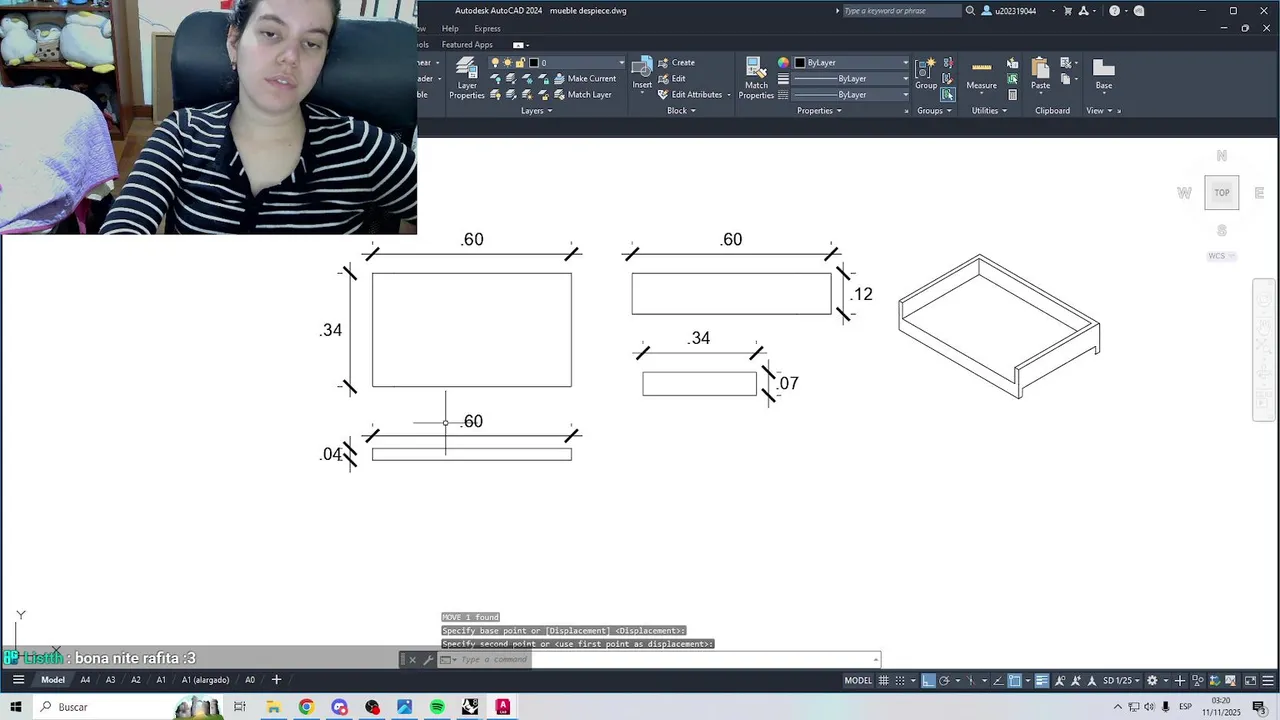The height and width of the screenshot is (720, 1280).
Task: Toggle isometric drafting in status bar
Action: point(971,681)
